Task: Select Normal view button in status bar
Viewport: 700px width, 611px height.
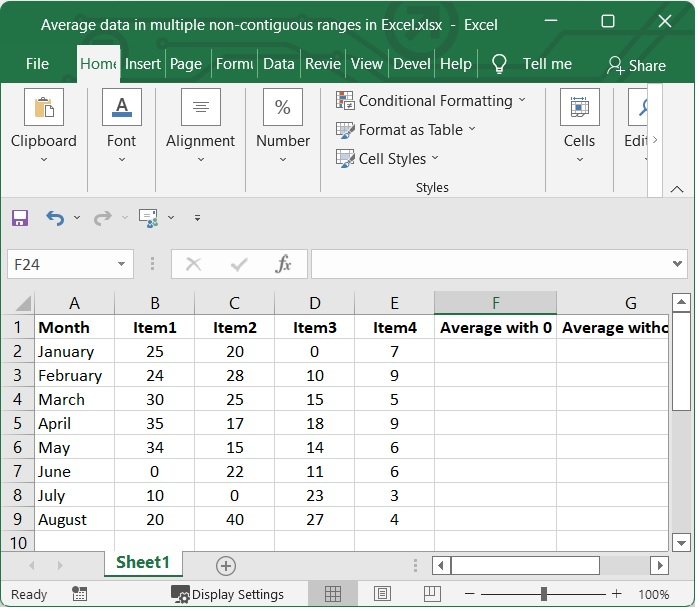Action: point(334,594)
